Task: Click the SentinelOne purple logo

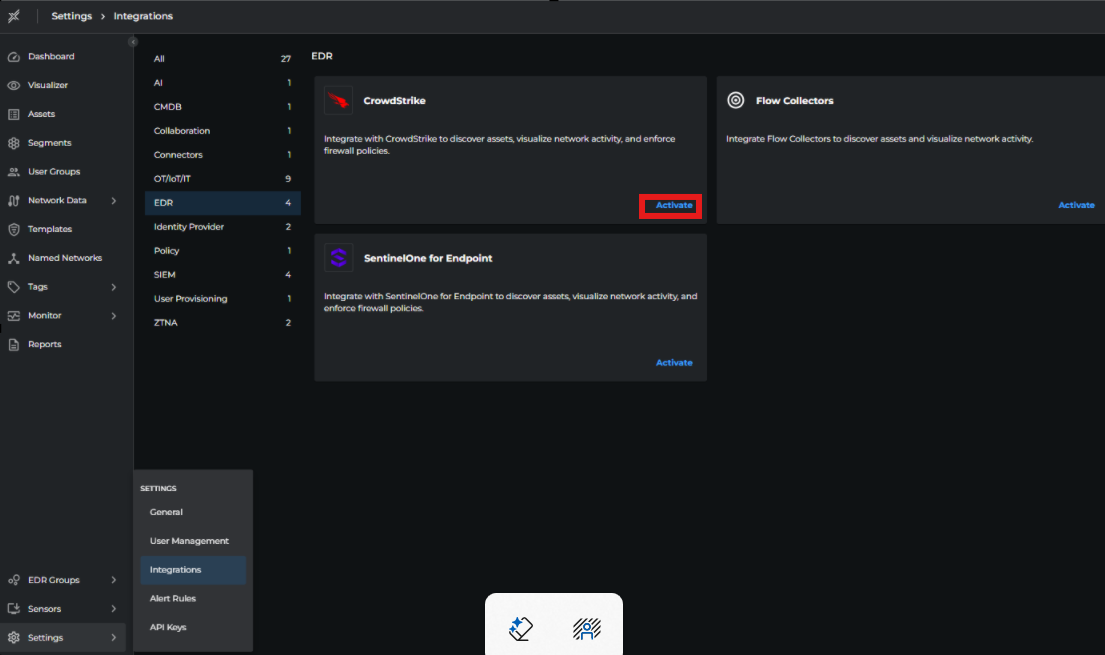Action: coord(338,258)
